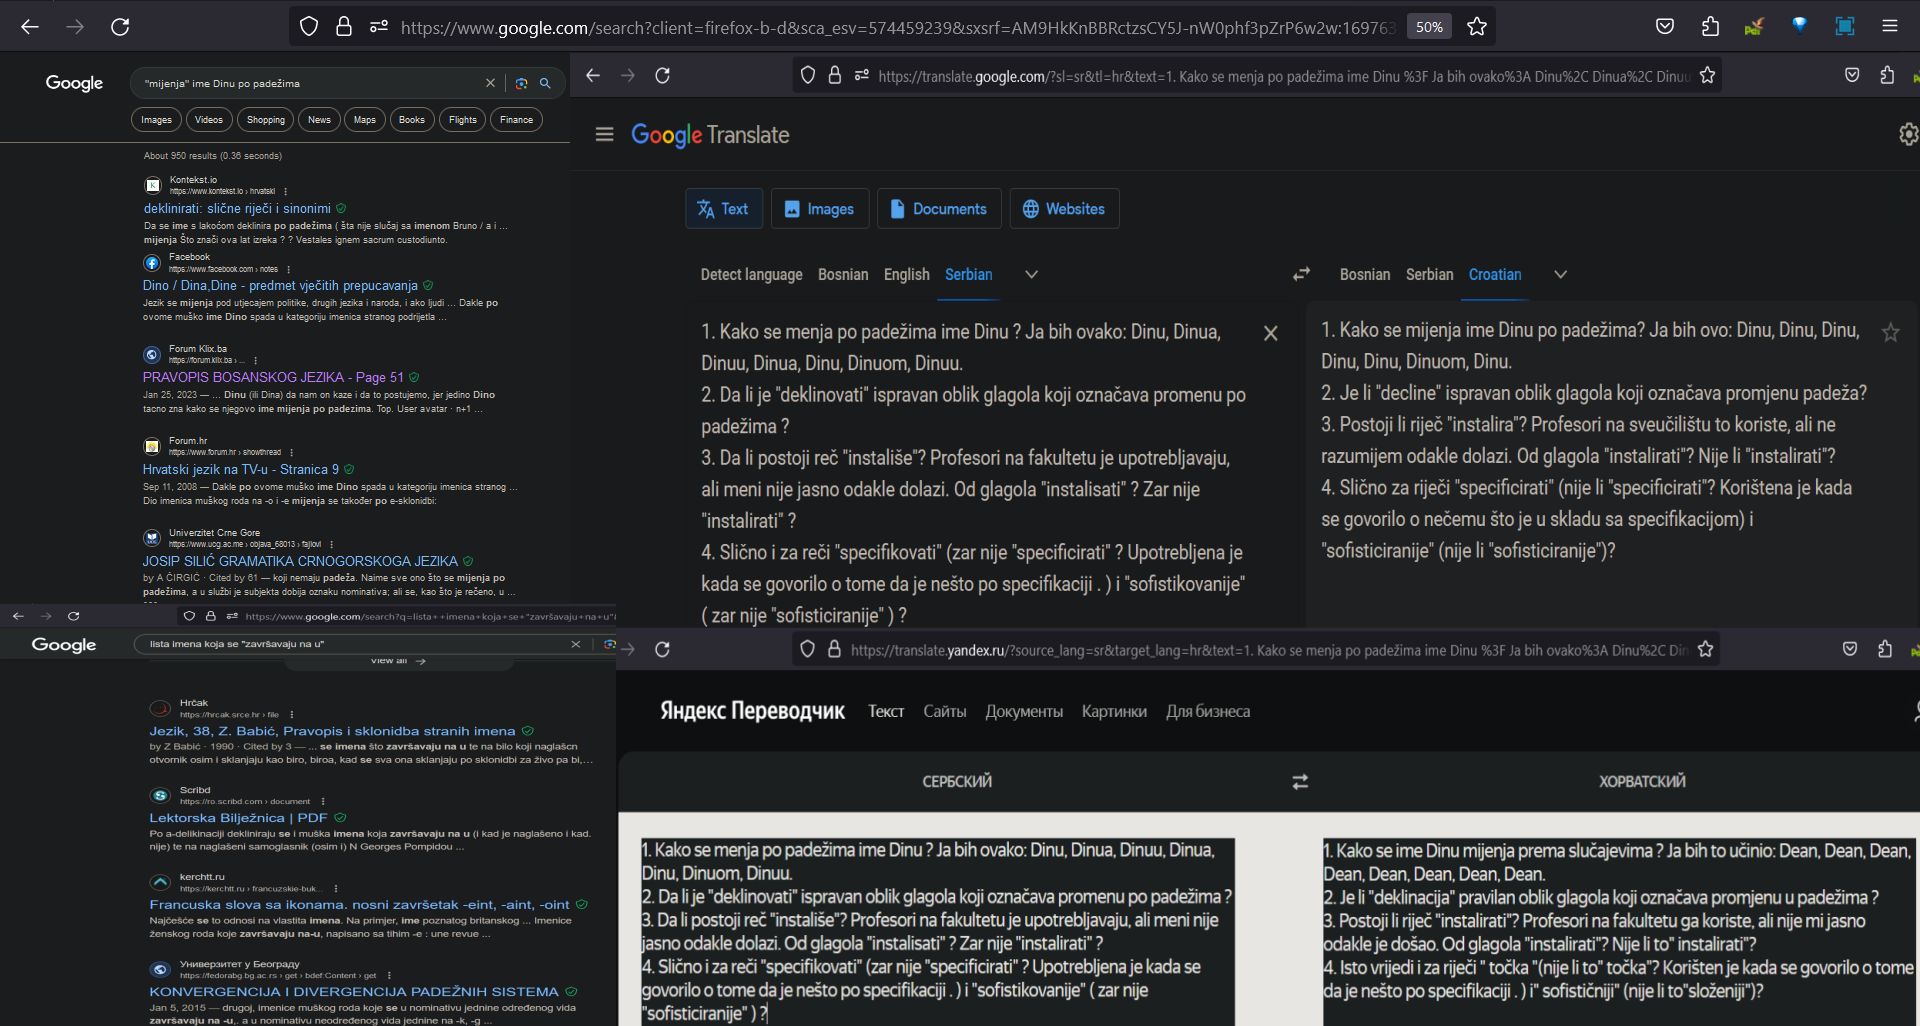This screenshot has height=1026, width=1920.
Task: Clear the "lista imena koja se" search query
Action: 575,644
